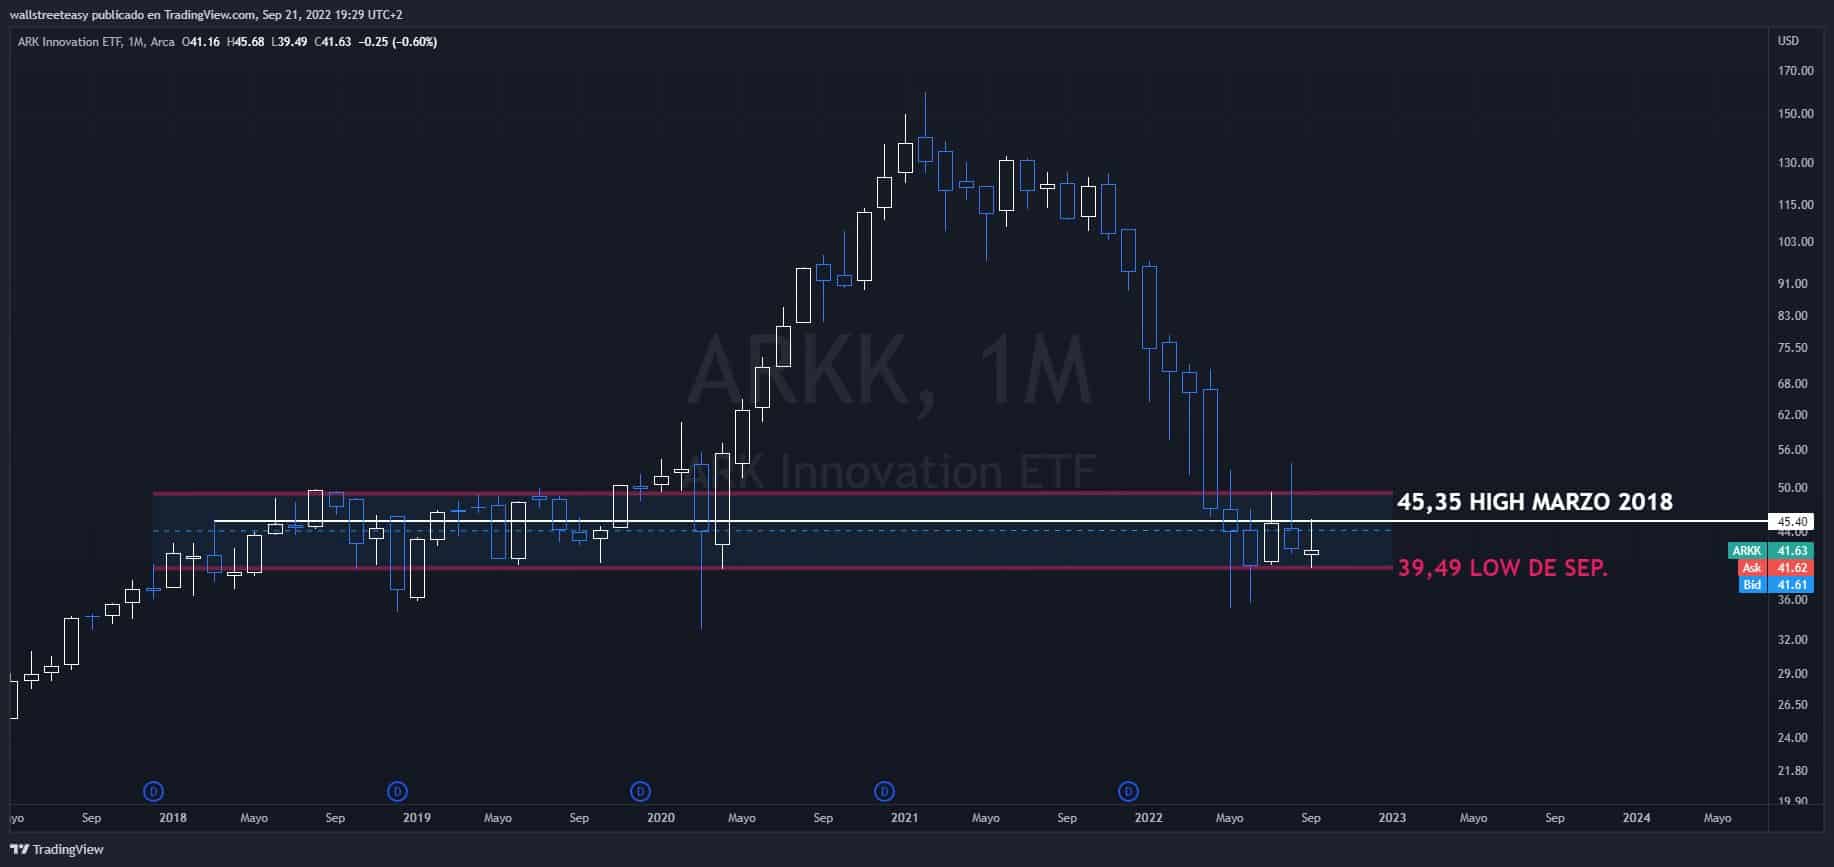This screenshot has width=1834, height=867.
Task: Click the TradingView logo at bottom left
Action: coord(56,849)
